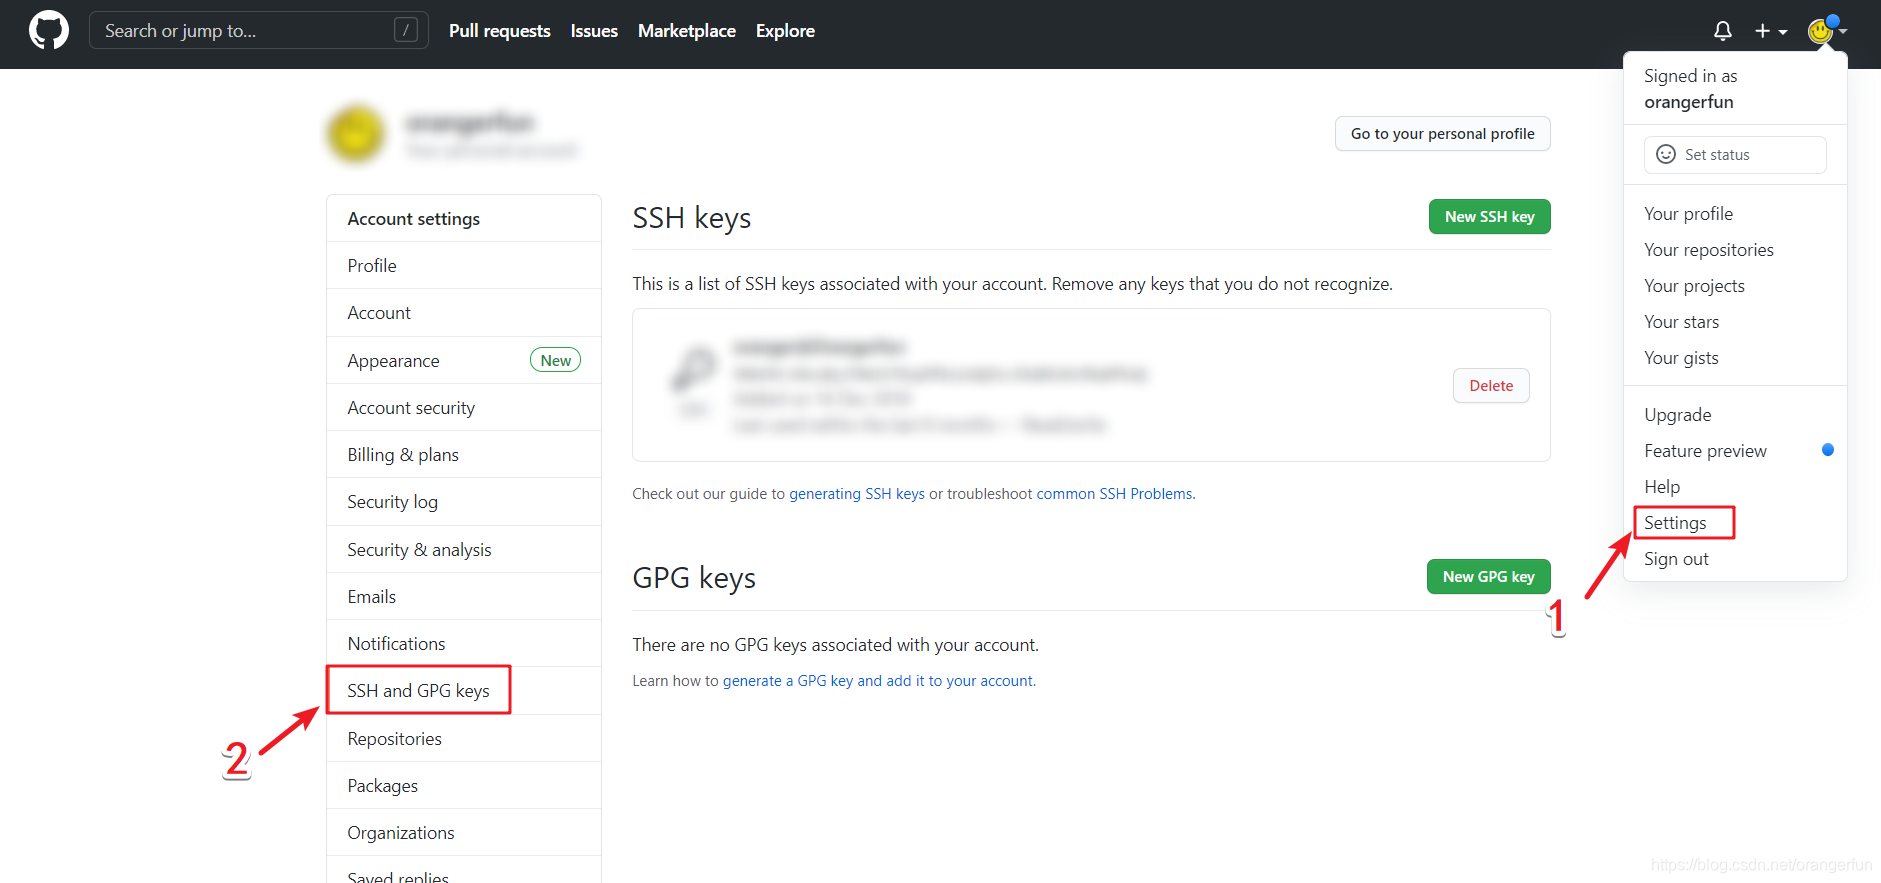Open the notifications bell

coord(1722,31)
